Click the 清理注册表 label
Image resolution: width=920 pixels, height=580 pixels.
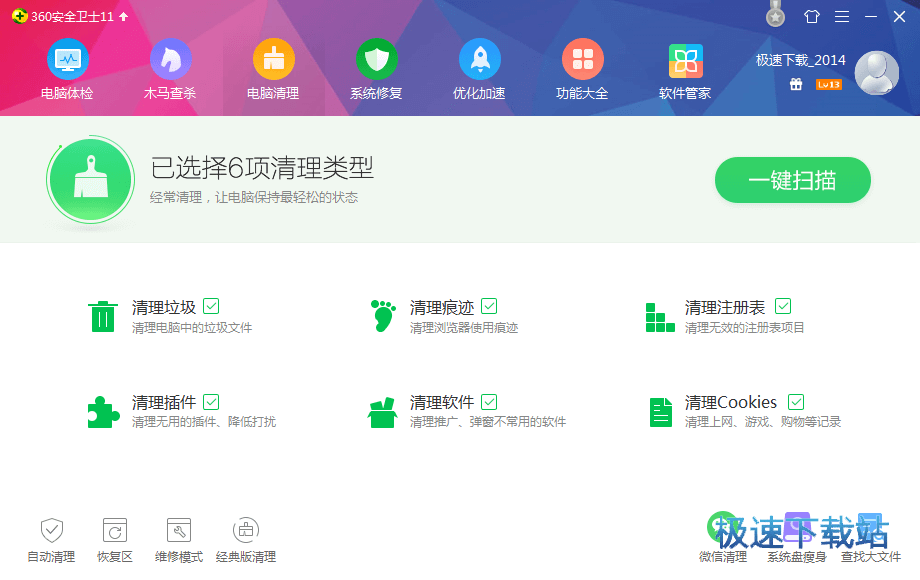click(x=725, y=307)
